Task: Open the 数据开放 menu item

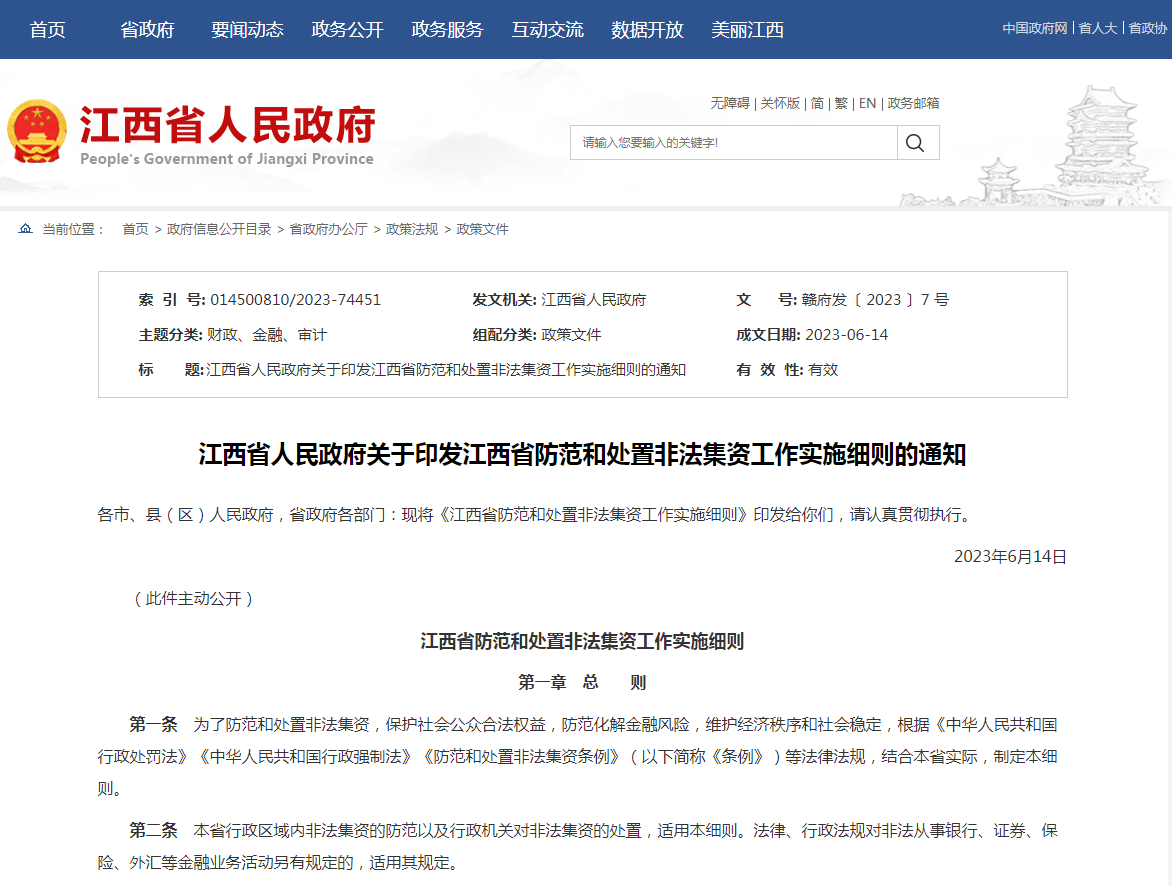Action: [x=647, y=30]
